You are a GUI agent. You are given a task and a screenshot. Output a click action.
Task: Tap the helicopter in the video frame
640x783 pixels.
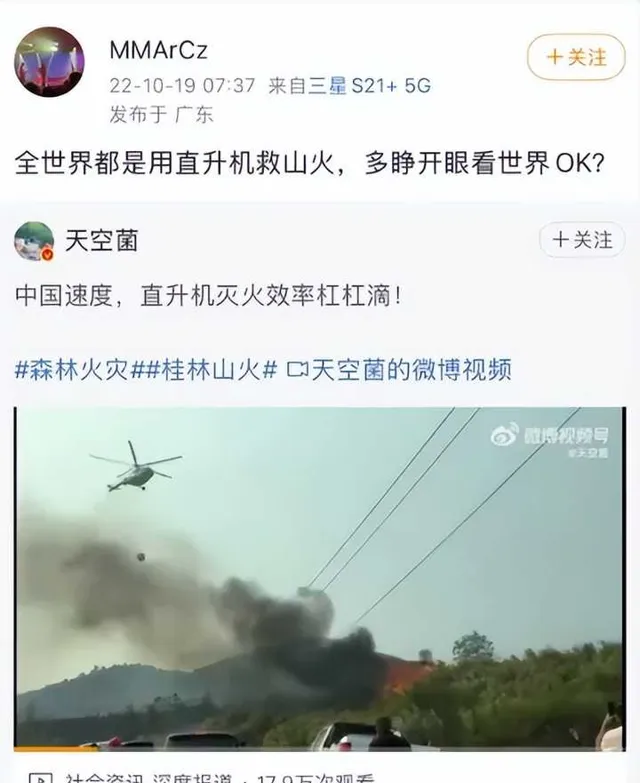135,467
